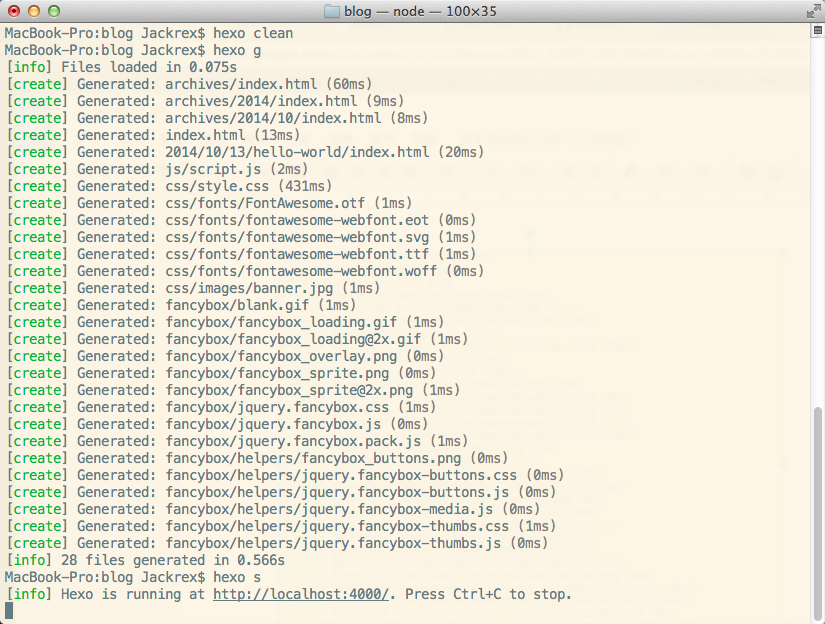The width and height of the screenshot is (825, 624).
Task: Click 'helpers/fancybox_buttons.png' entry
Action: tap(349, 458)
